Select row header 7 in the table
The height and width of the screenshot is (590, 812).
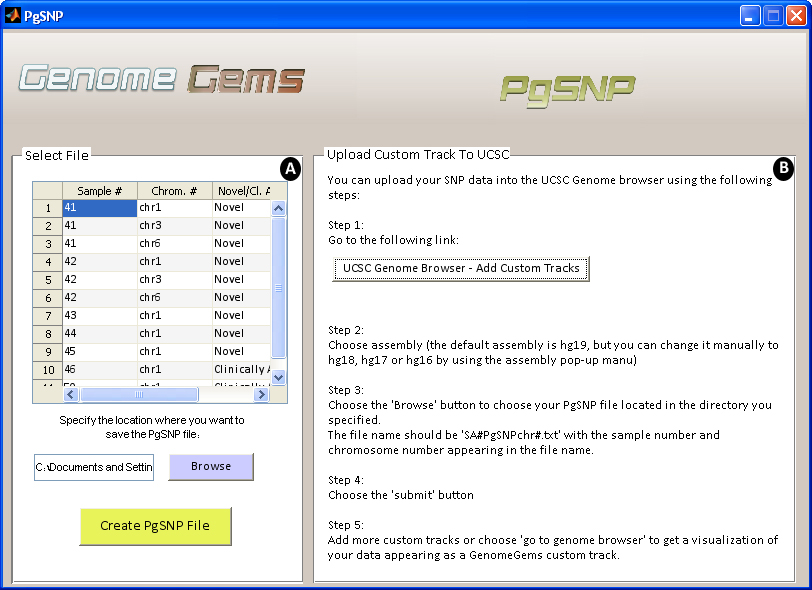[x=48, y=316]
